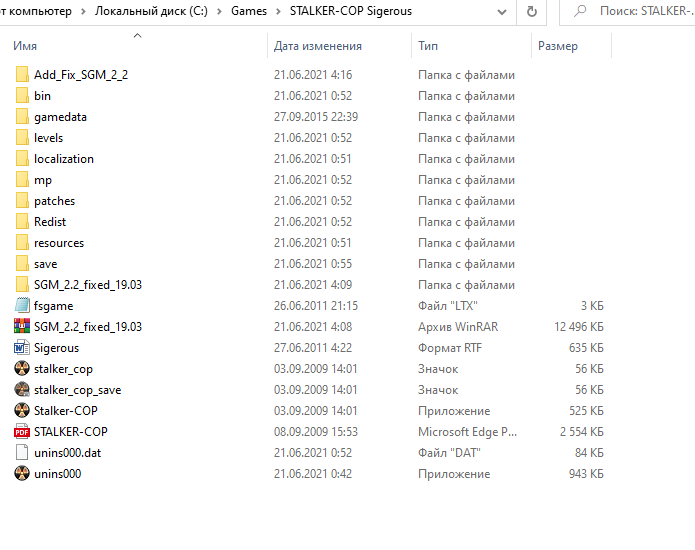This screenshot has height=550, width=695.
Task: Sort by the Дата изменения column header
Action: [318, 46]
